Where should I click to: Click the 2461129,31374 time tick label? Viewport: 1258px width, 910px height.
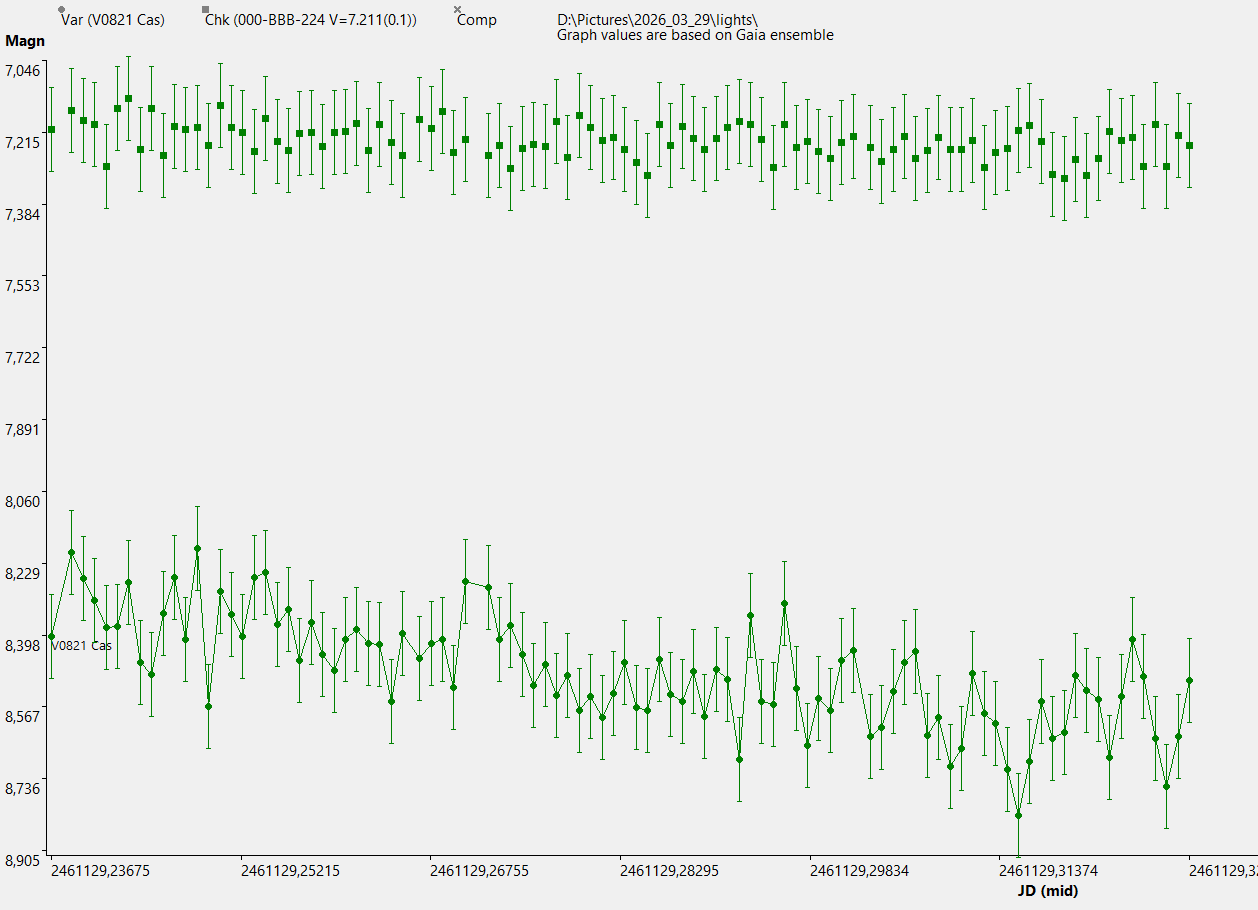[x=1049, y=871]
